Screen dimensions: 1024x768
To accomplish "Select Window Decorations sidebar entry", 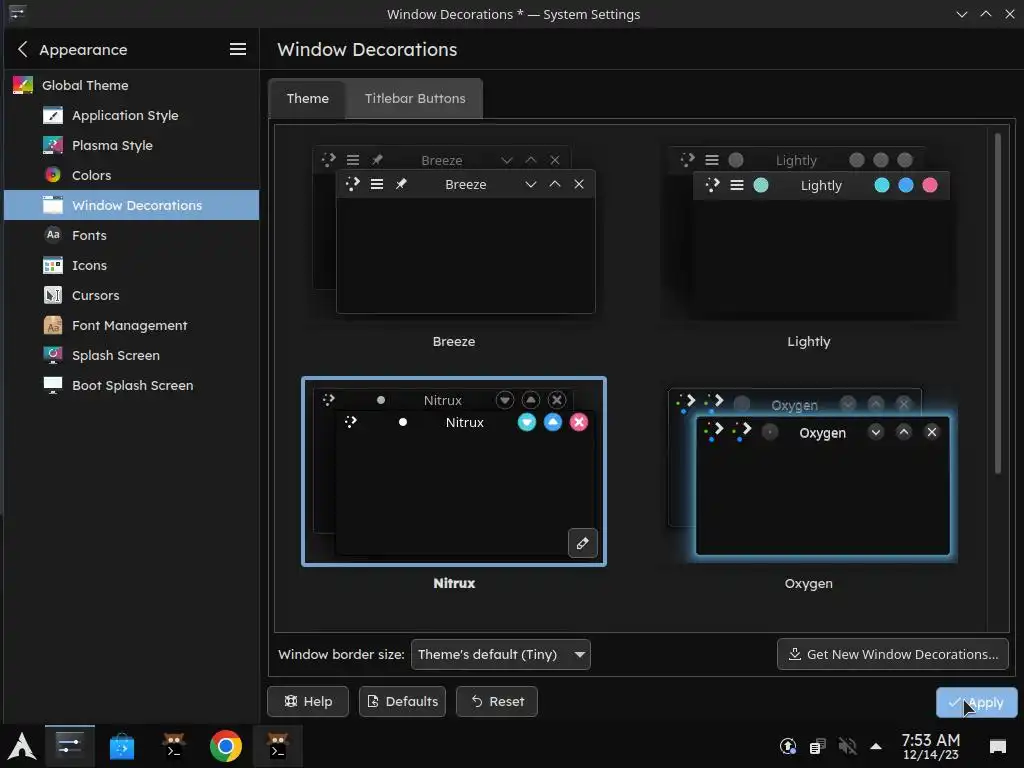I will tap(131, 205).
